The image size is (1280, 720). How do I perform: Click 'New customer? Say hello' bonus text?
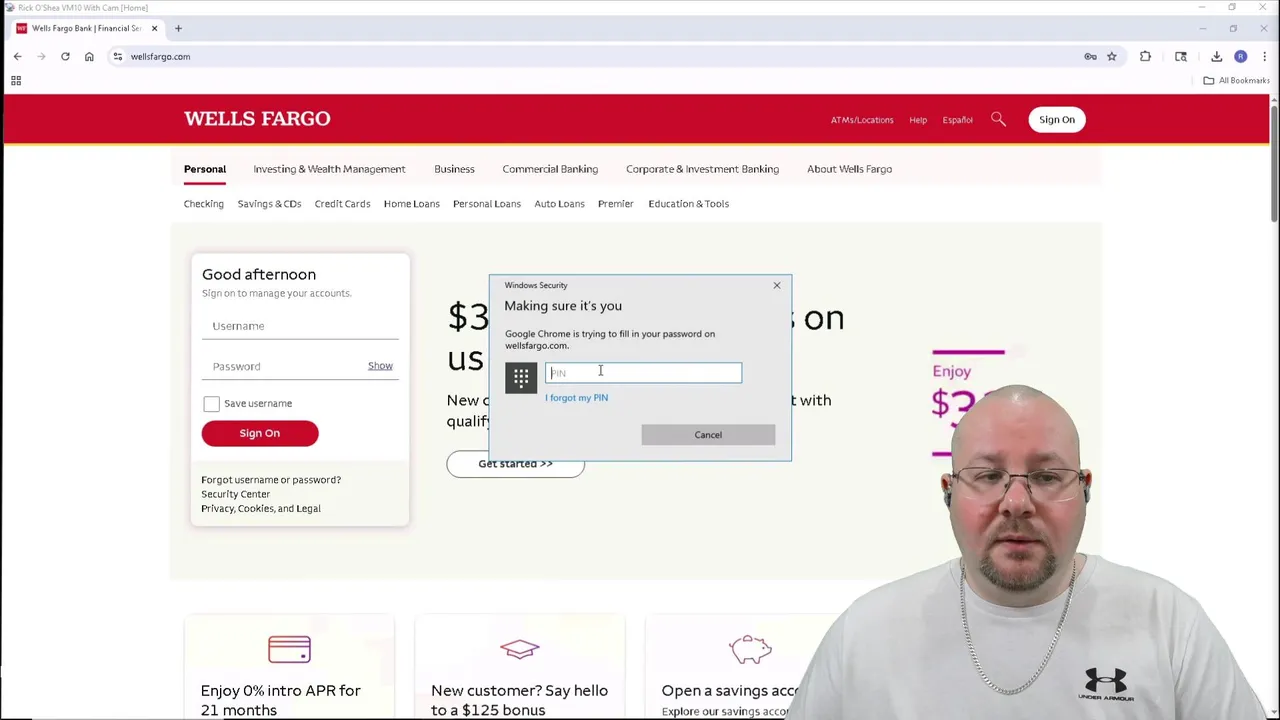[x=519, y=700]
